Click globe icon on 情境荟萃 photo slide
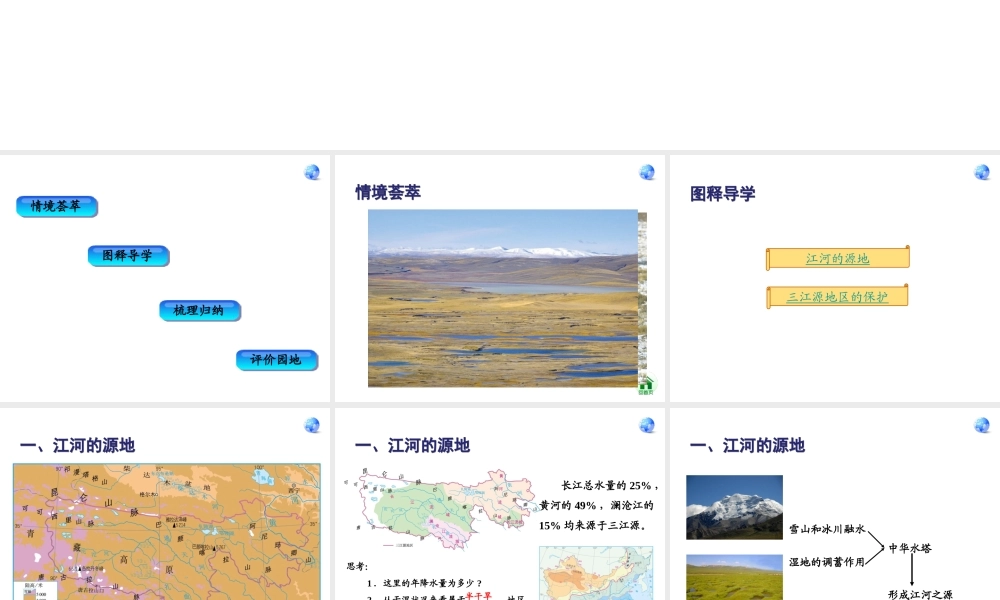Viewport: 1000px width, 600px height. (x=647, y=172)
